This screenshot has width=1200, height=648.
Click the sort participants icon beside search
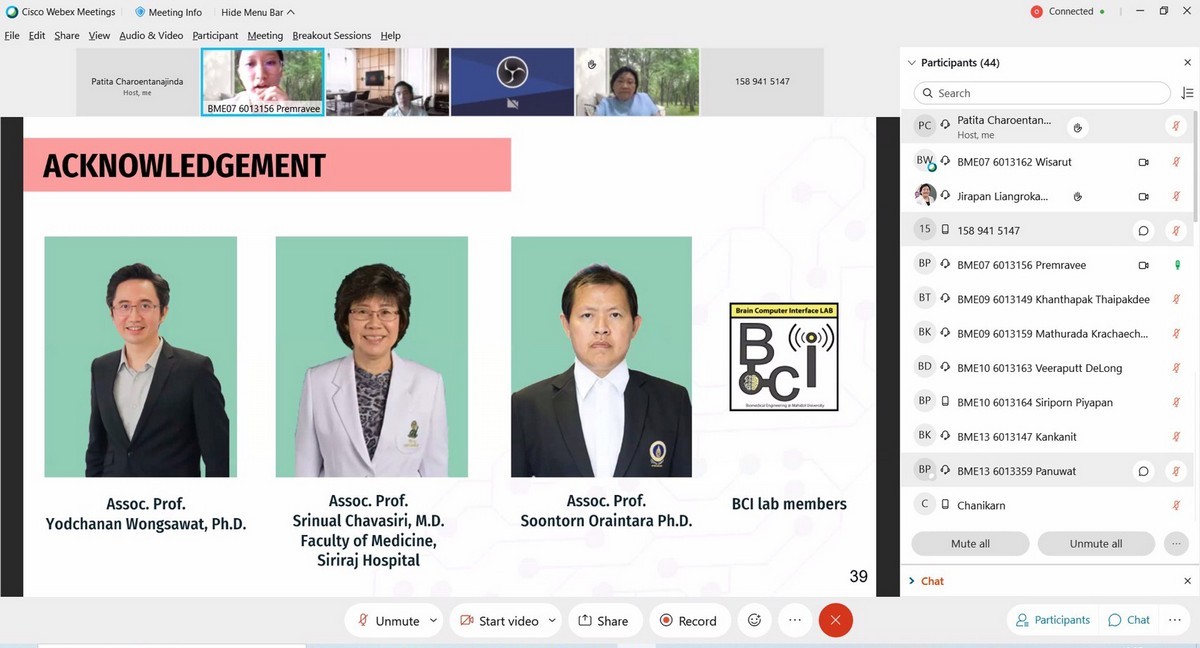(1187, 93)
